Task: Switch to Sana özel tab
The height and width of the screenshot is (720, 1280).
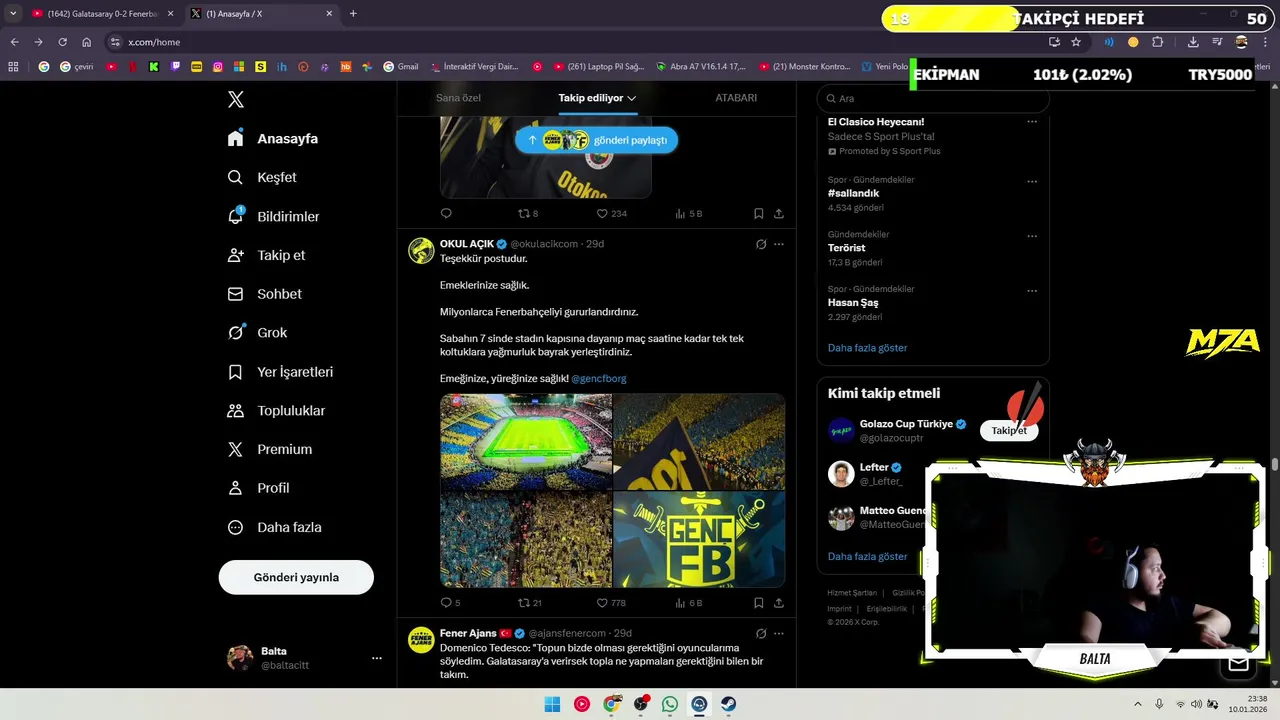Action: 458,98
